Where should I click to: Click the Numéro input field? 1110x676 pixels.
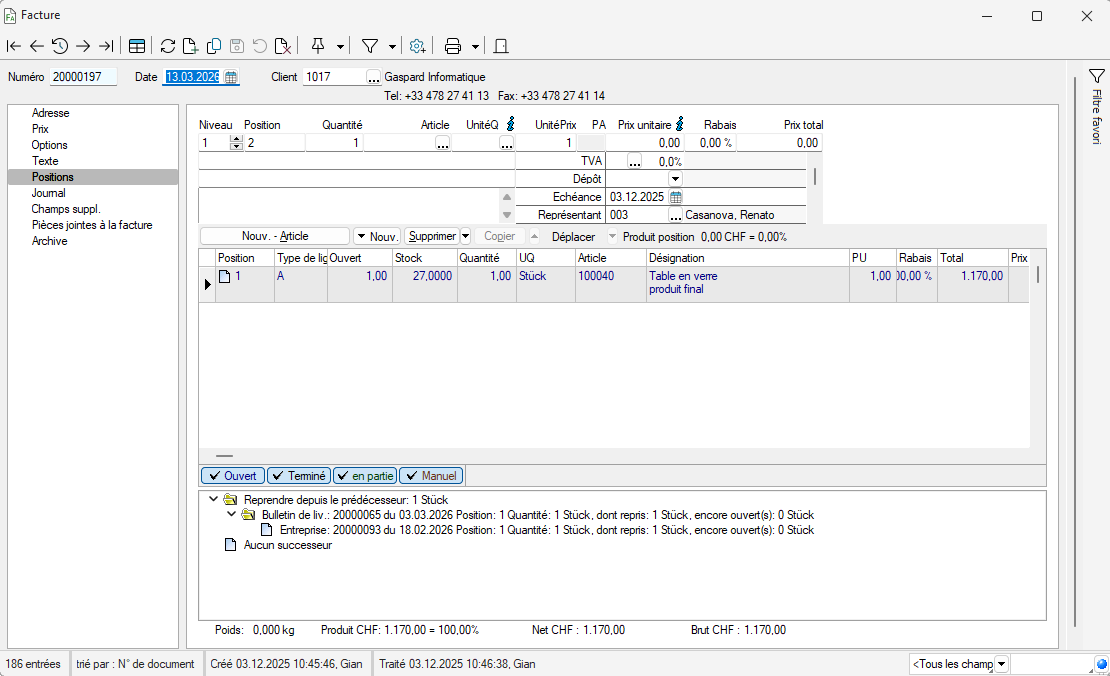click(83, 77)
